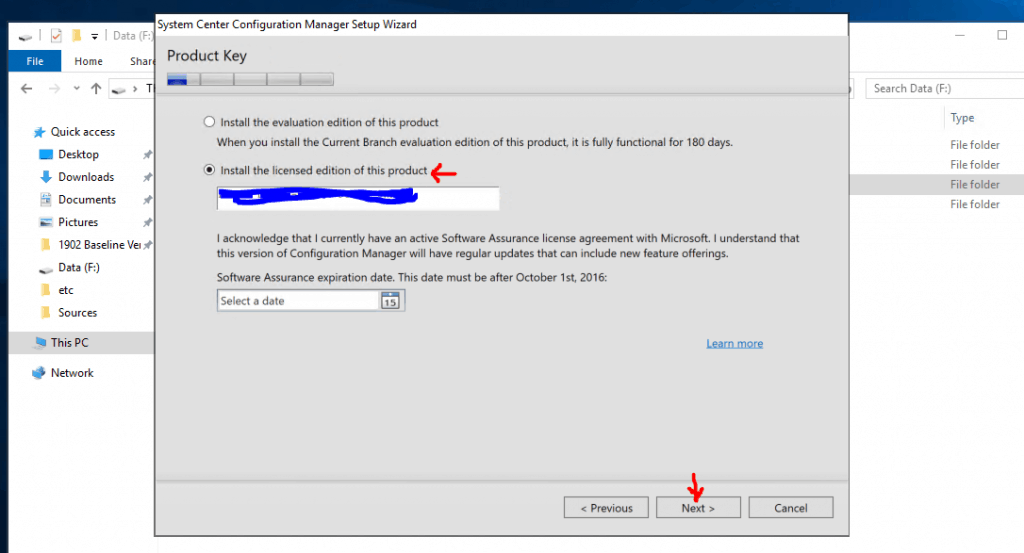The image size is (1024, 553).
Task: Click the pin icon beside 1902 Baseline
Action: coord(148,245)
